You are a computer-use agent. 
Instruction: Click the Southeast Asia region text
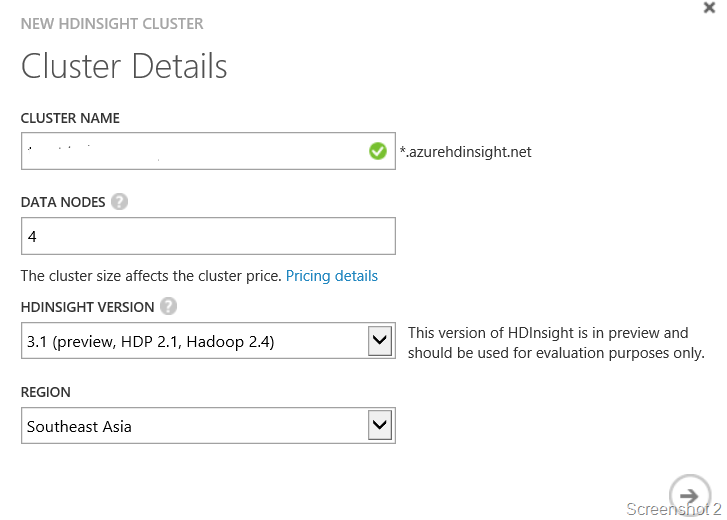[x=80, y=427]
